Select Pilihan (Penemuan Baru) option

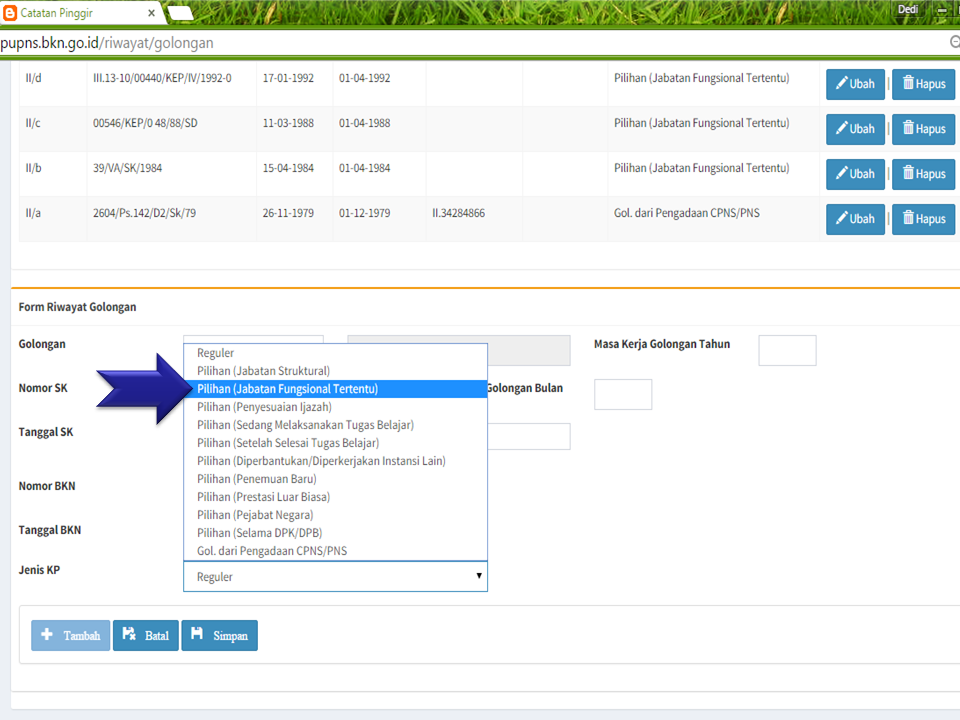tap(336, 479)
